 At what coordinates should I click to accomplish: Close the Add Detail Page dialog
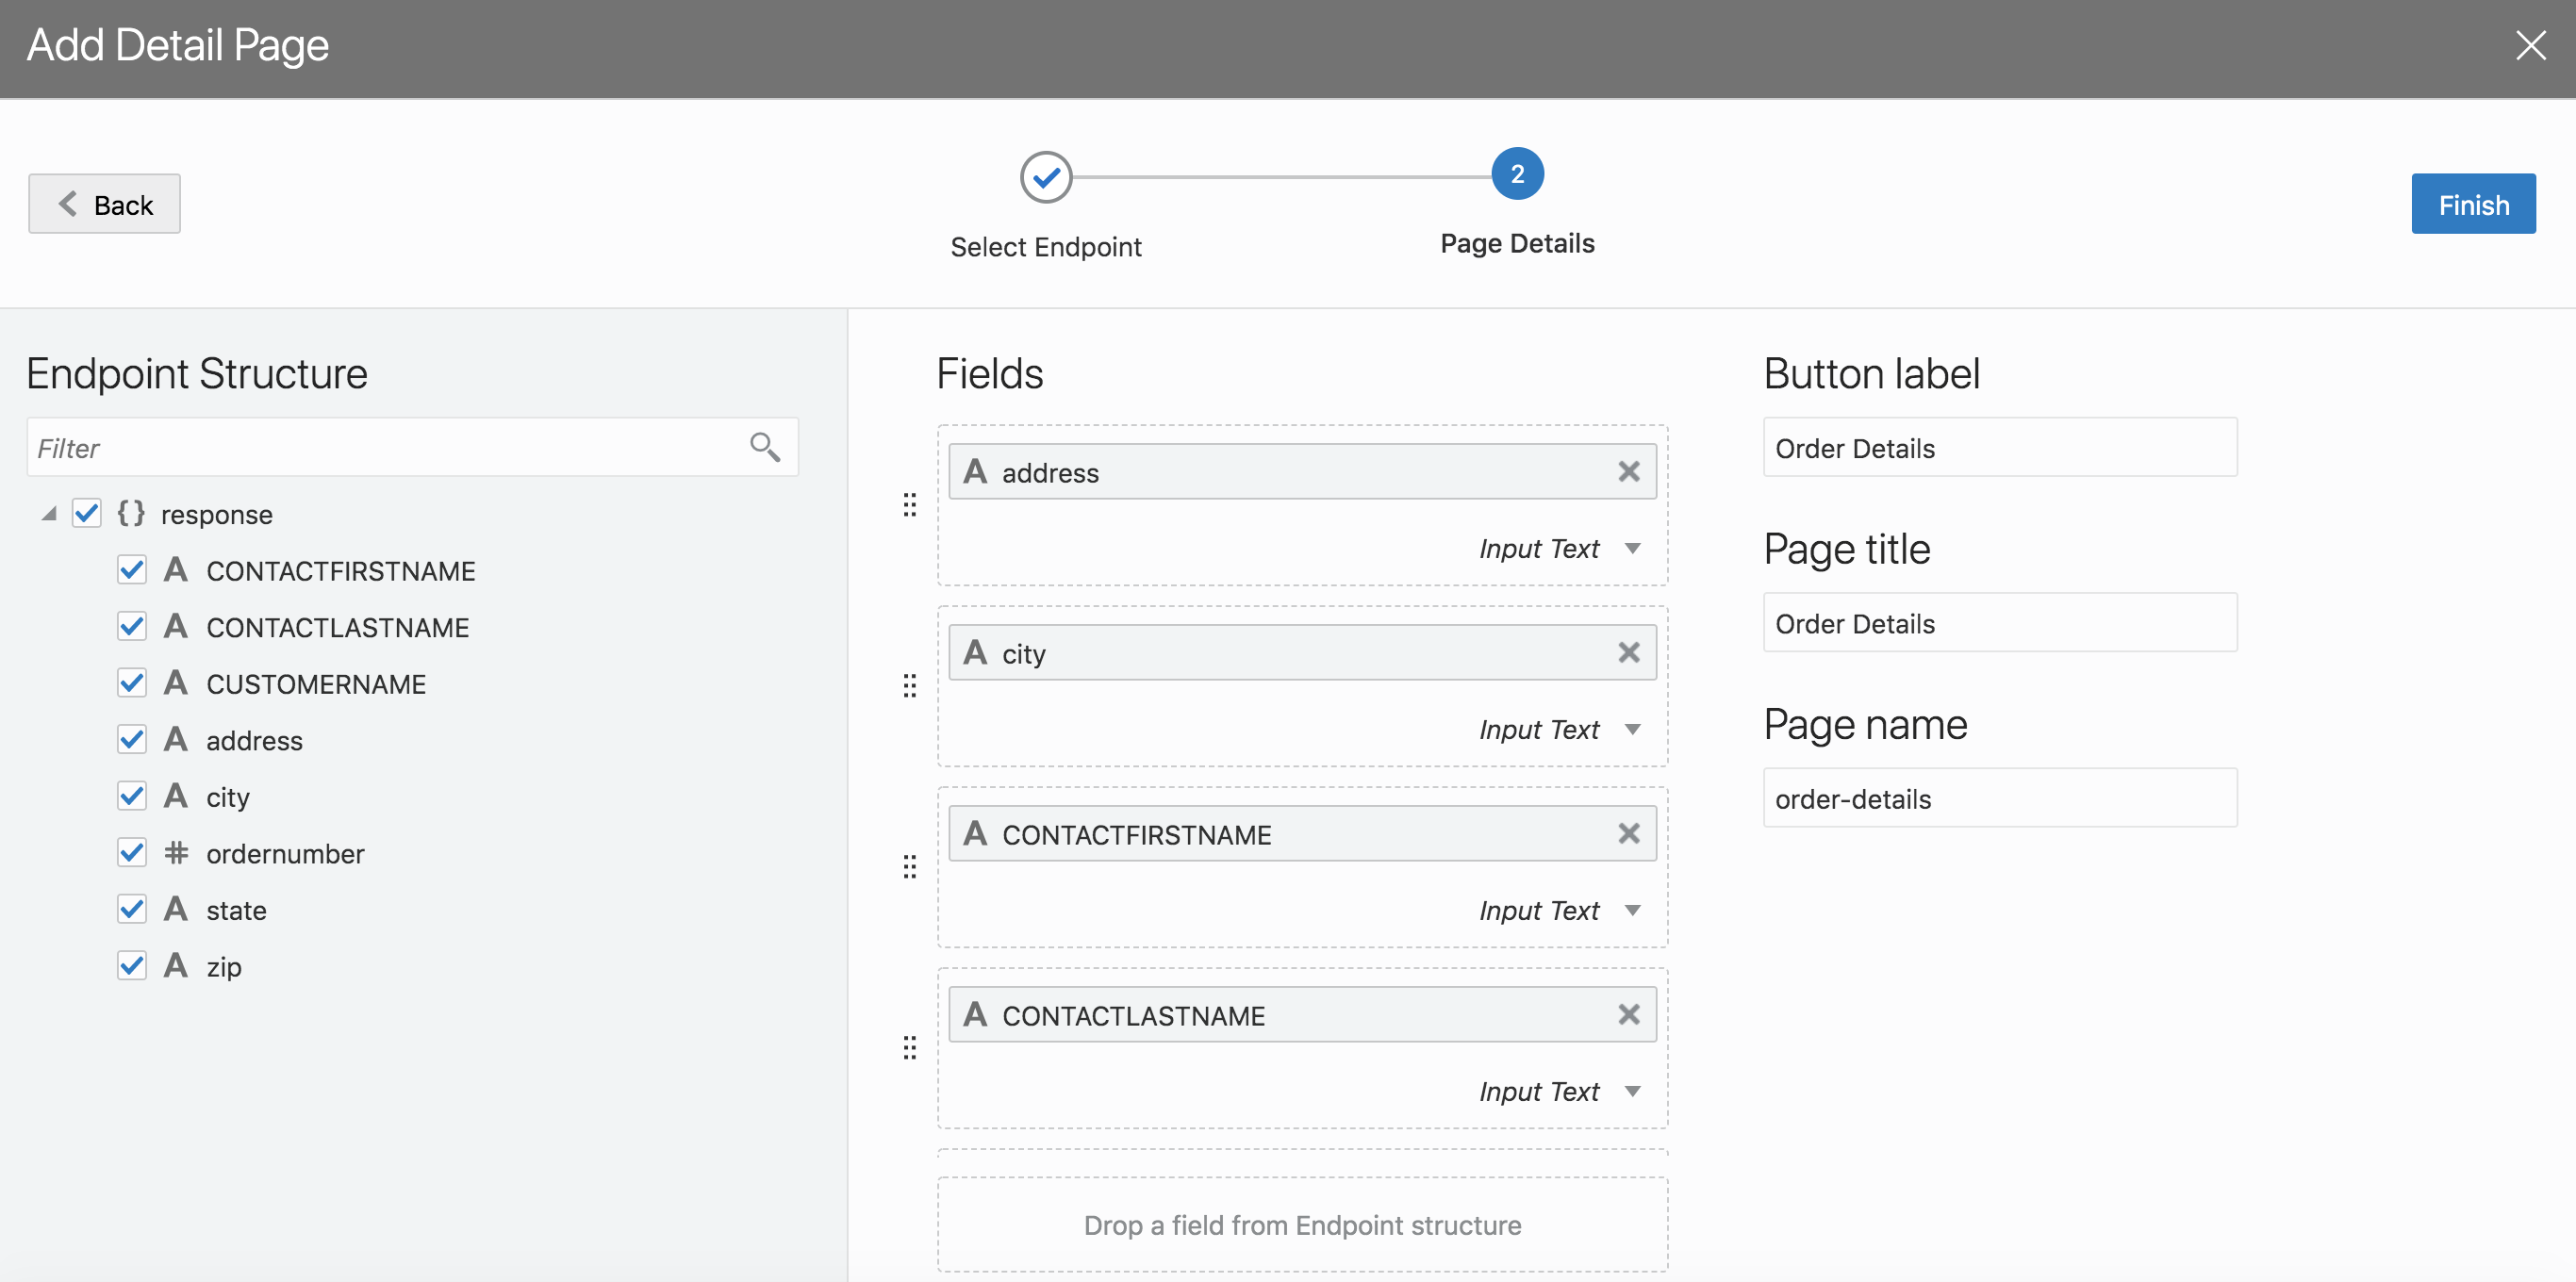click(x=2530, y=45)
